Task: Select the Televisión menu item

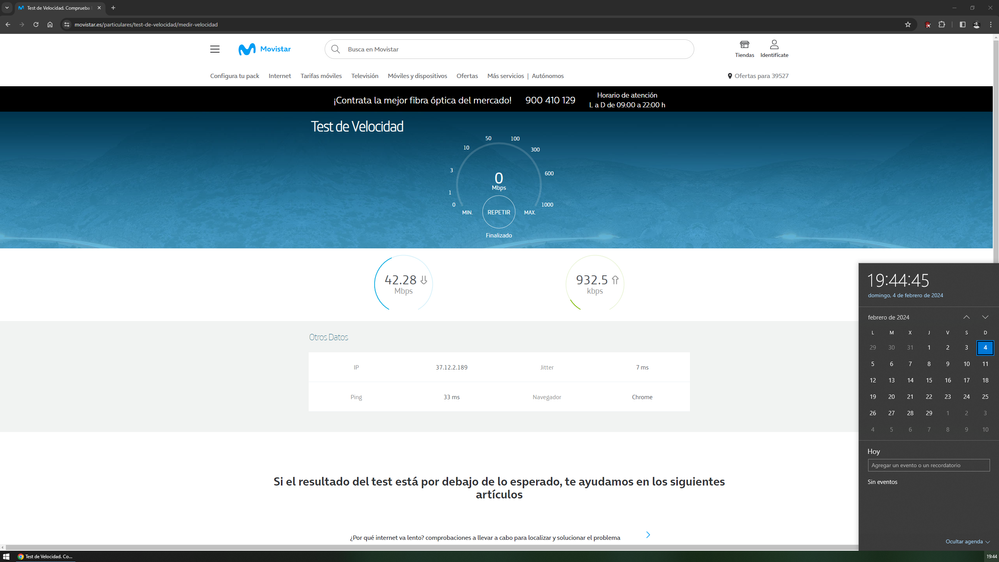Action: point(364,76)
